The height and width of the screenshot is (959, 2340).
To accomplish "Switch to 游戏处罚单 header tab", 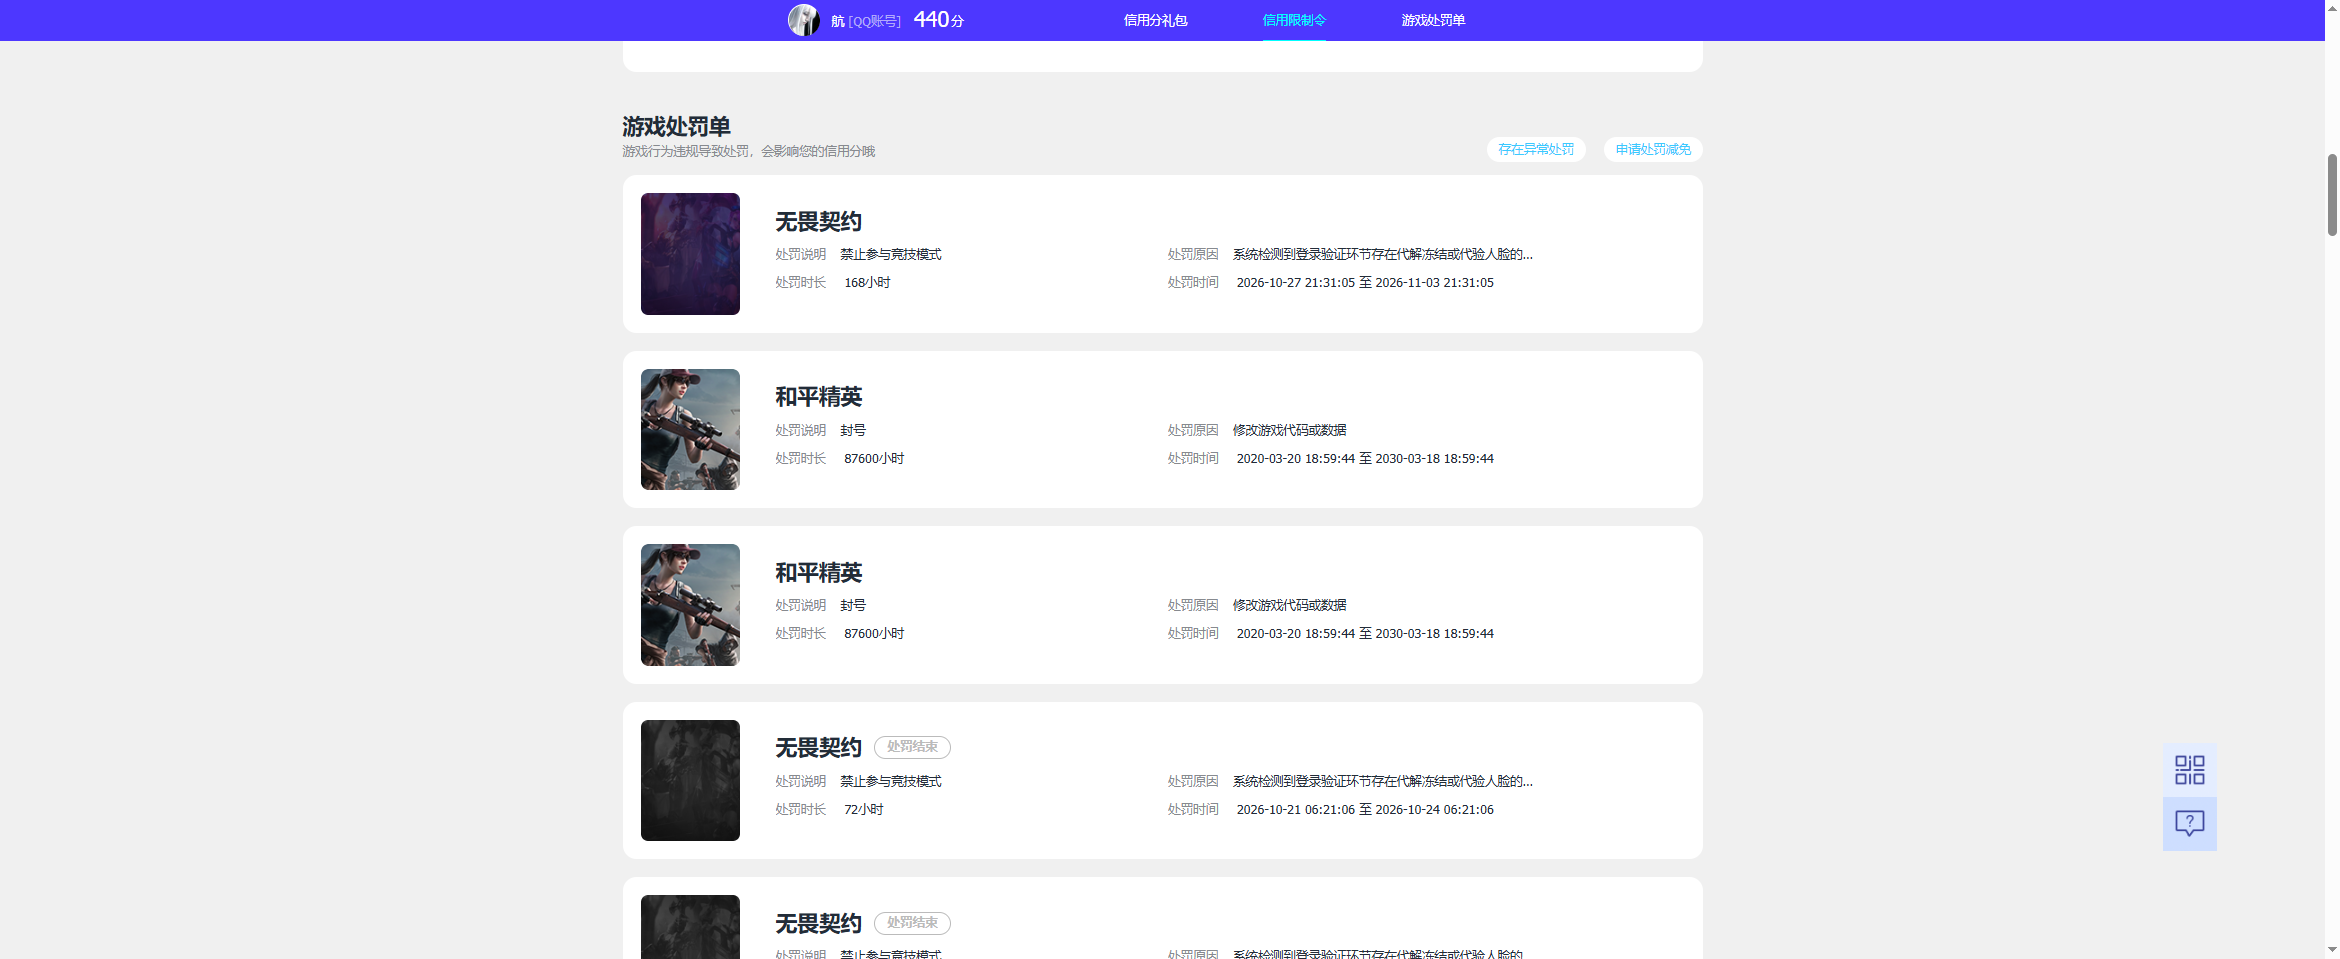I will tap(1433, 20).
